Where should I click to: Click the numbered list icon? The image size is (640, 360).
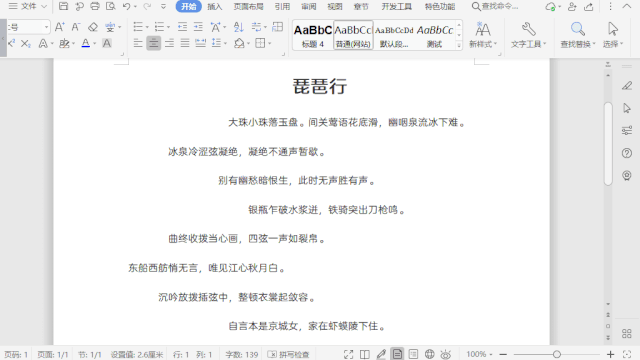(x=159, y=27)
